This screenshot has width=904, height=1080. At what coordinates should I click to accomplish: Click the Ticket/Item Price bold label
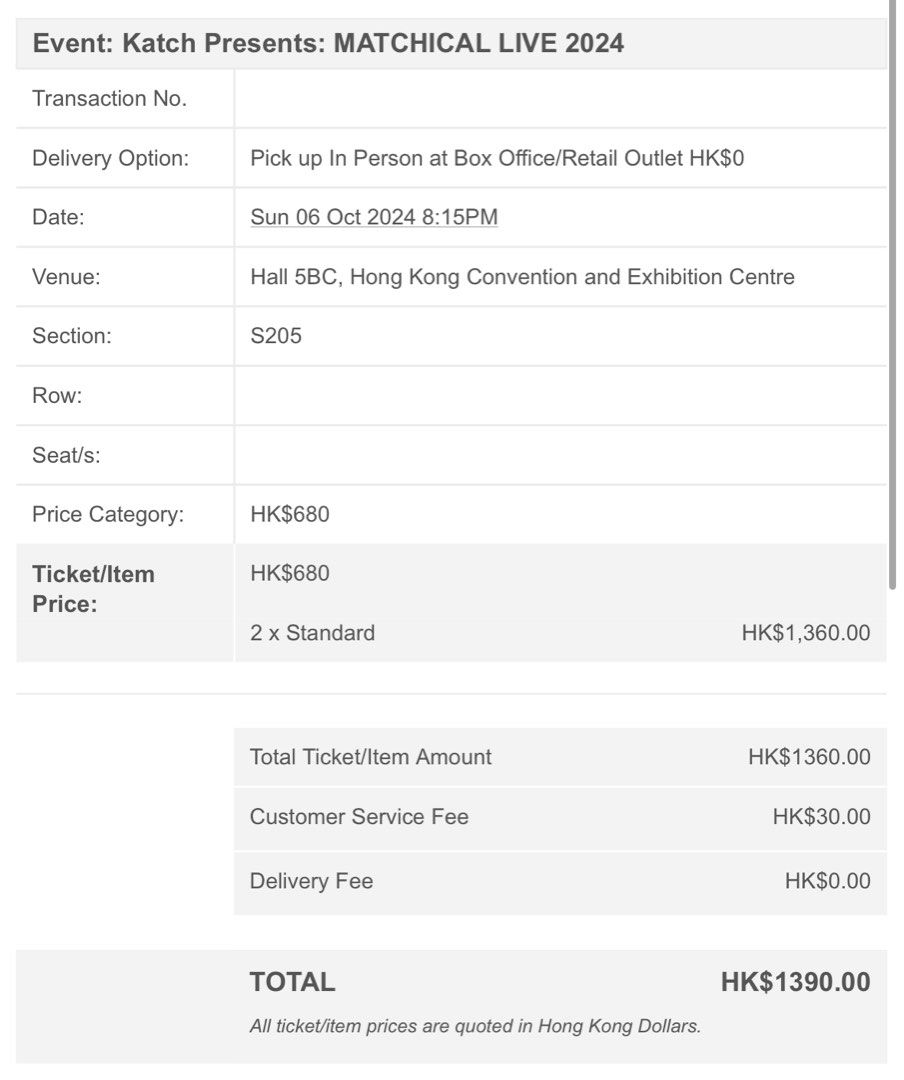coord(93,589)
